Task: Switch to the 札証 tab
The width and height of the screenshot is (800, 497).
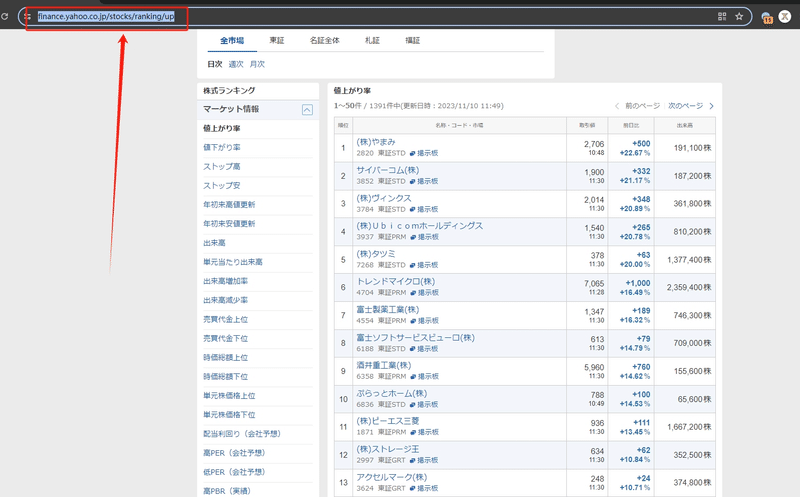Action: [372, 40]
